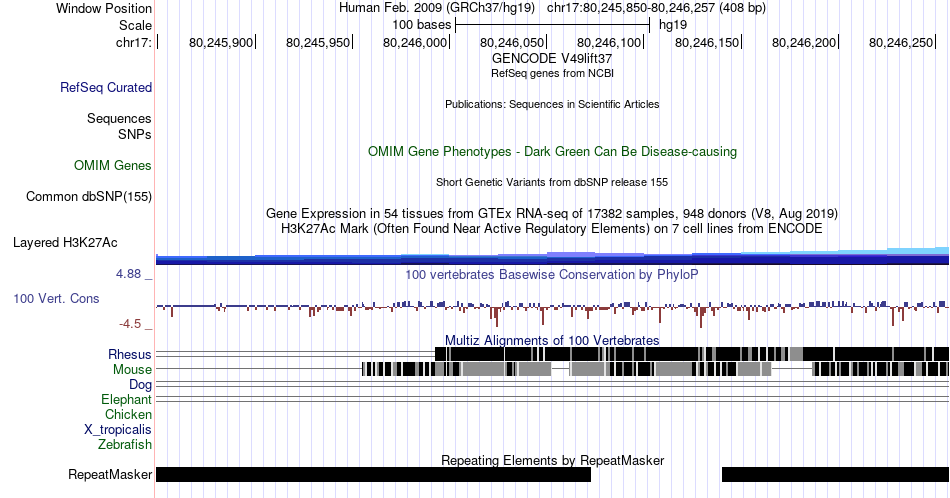Click the 80,246,050 ruler position
Viewport: 950px width, 498px height.
pyautogui.click(x=511, y=42)
